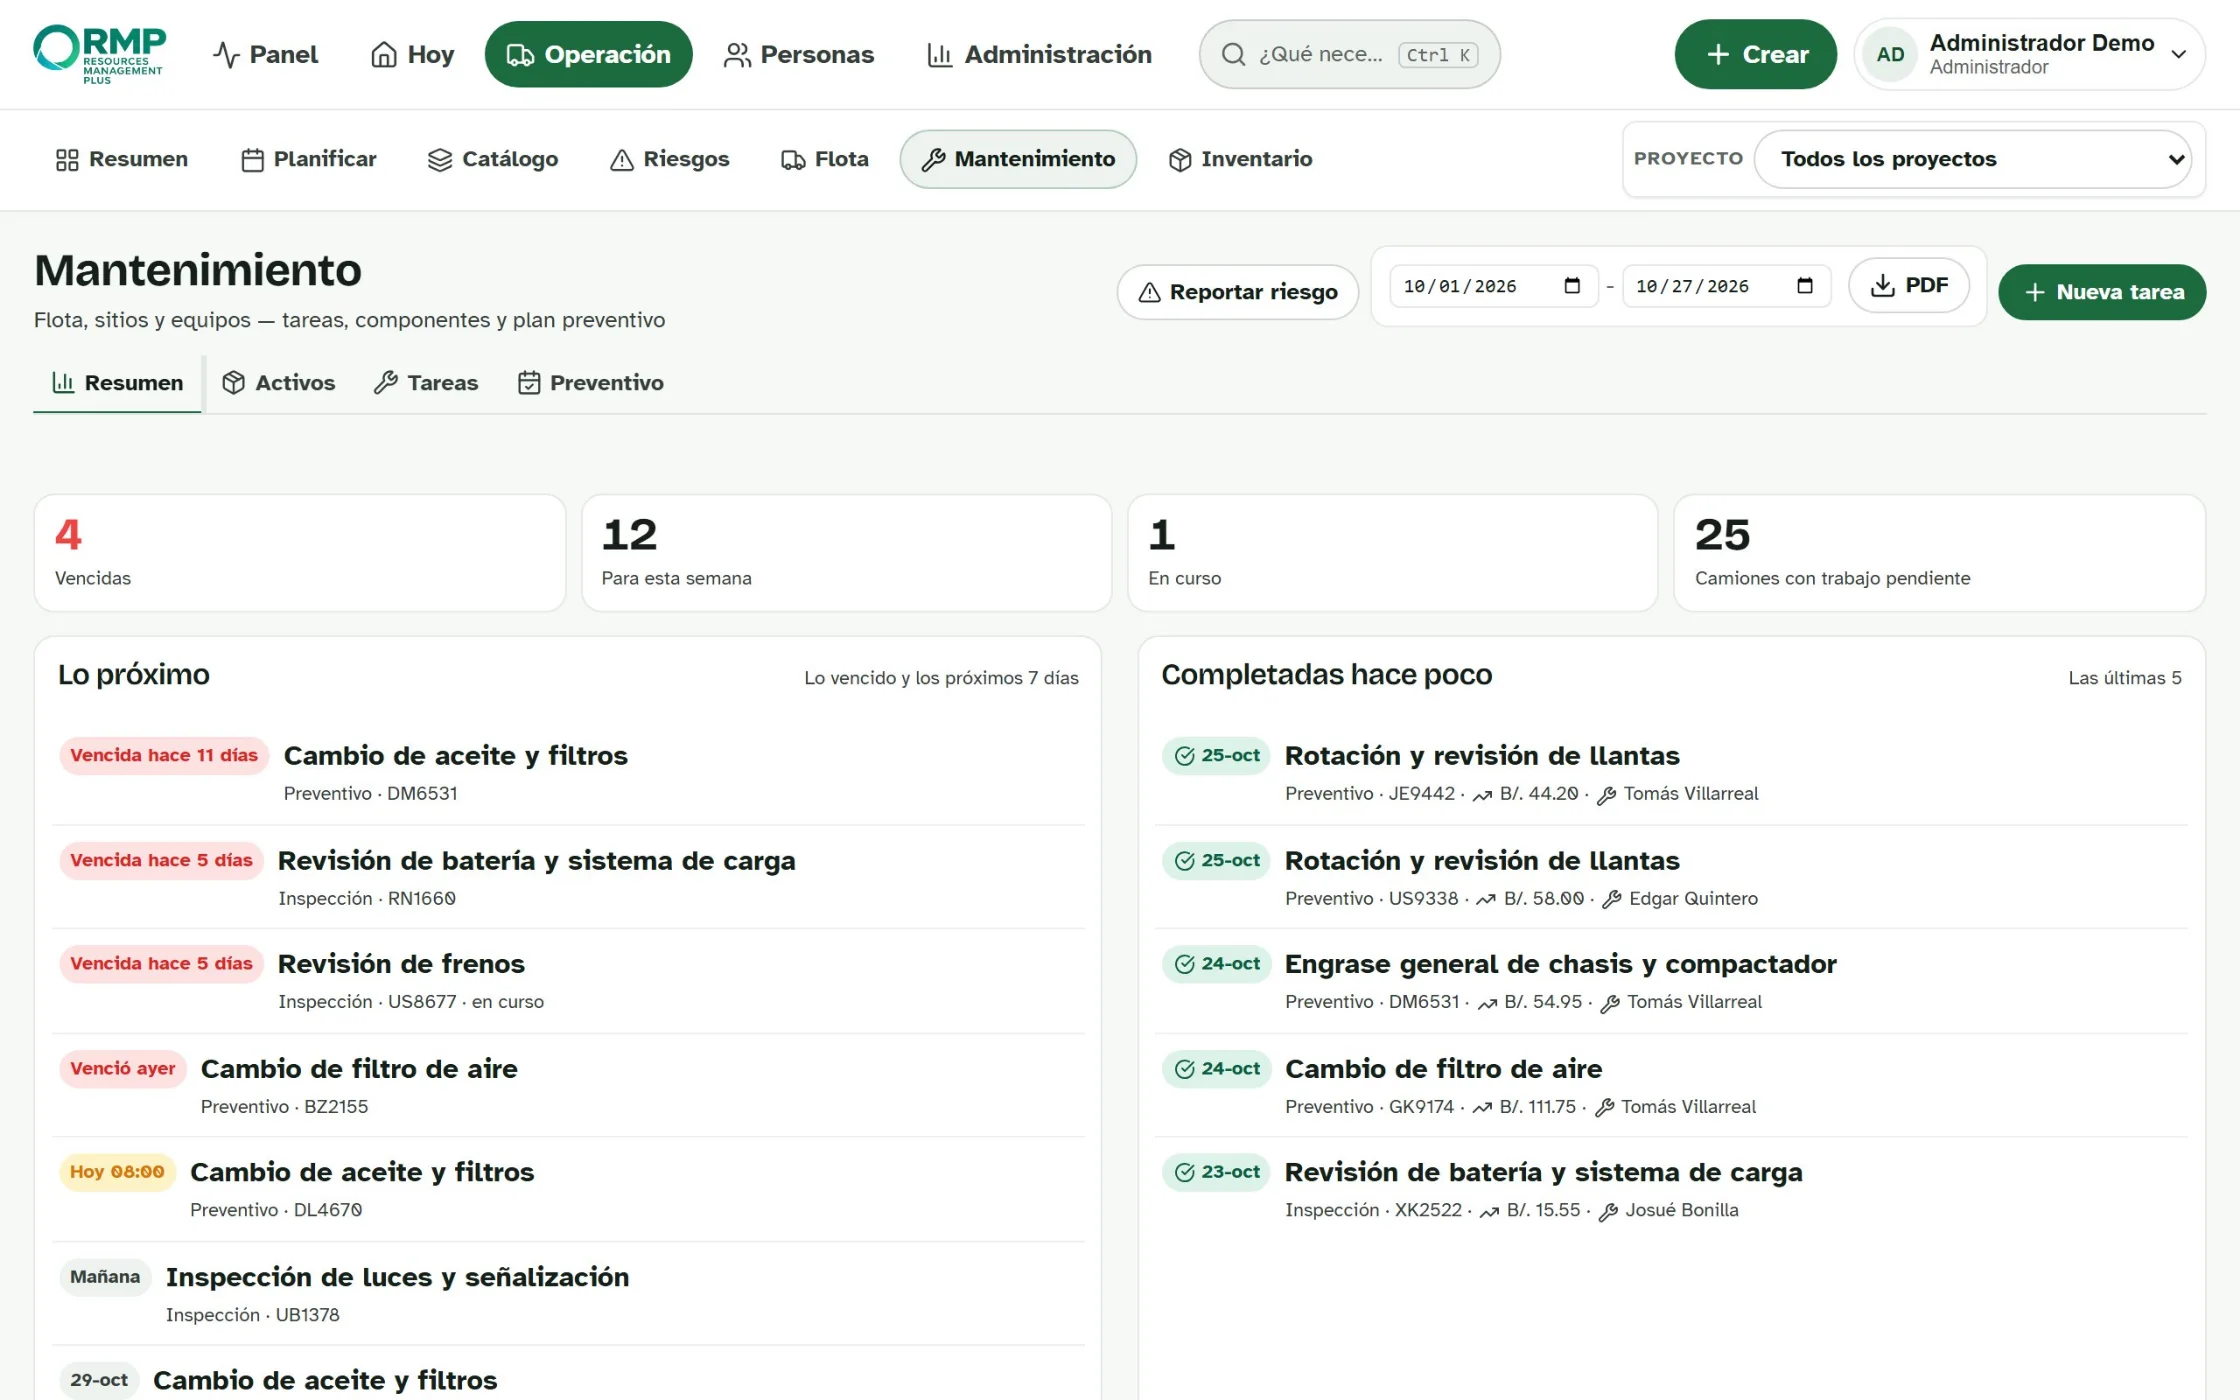This screenshot has height=1400, width=2240.
Task: Open the 4 Vencidas summary card
Action: pos(300,553)
